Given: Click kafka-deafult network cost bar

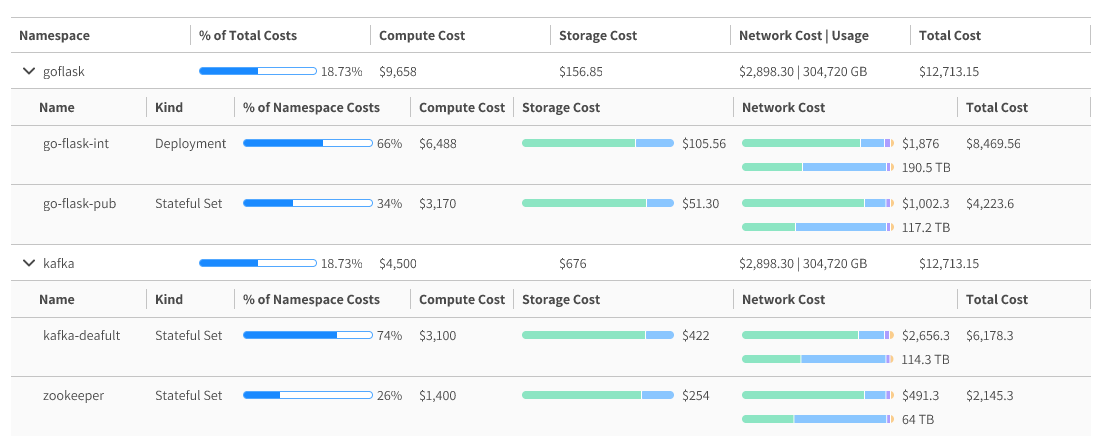Looking at the screenshot, I should pos(818,336).
